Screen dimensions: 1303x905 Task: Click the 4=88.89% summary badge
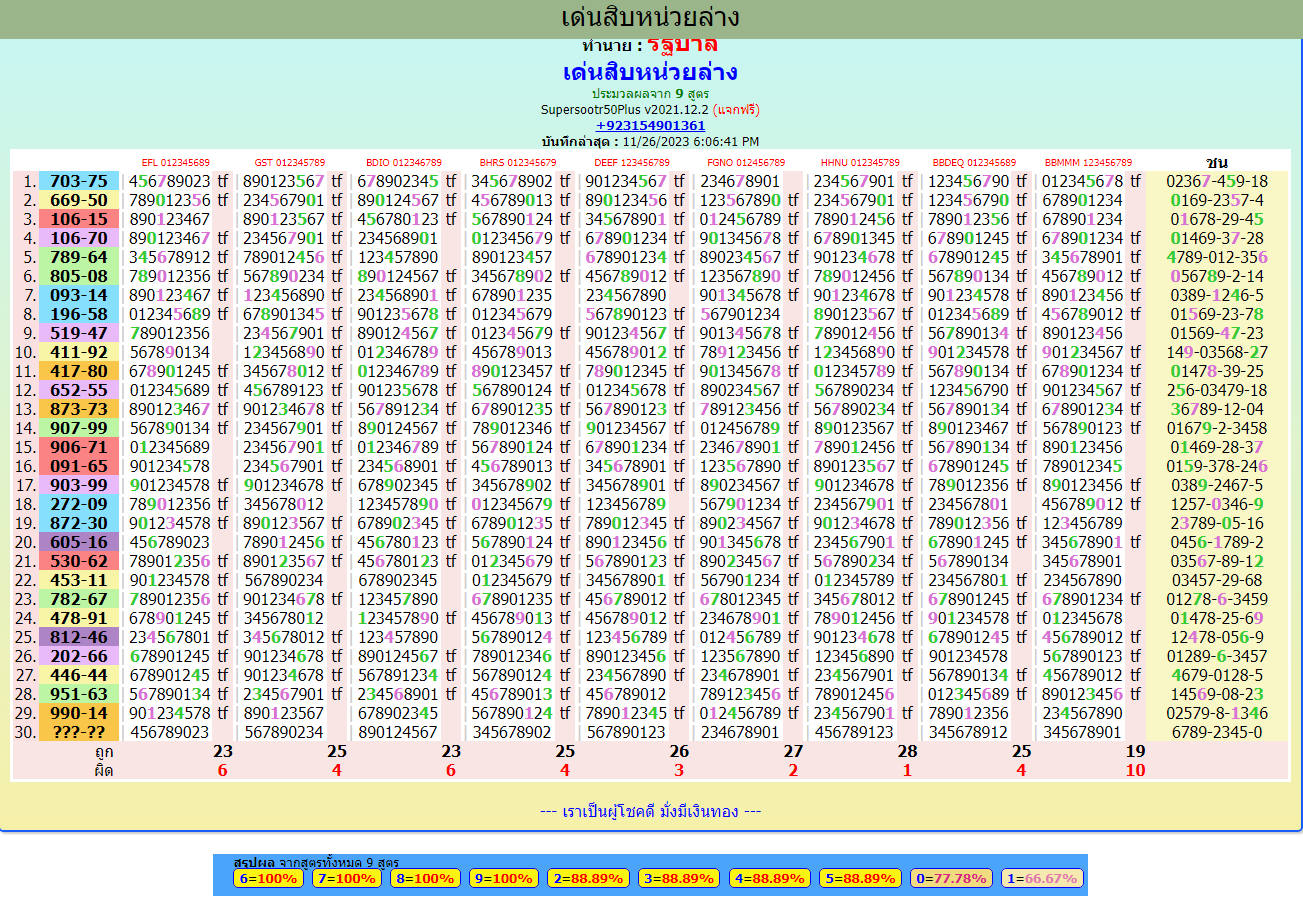tap(772, 879)
